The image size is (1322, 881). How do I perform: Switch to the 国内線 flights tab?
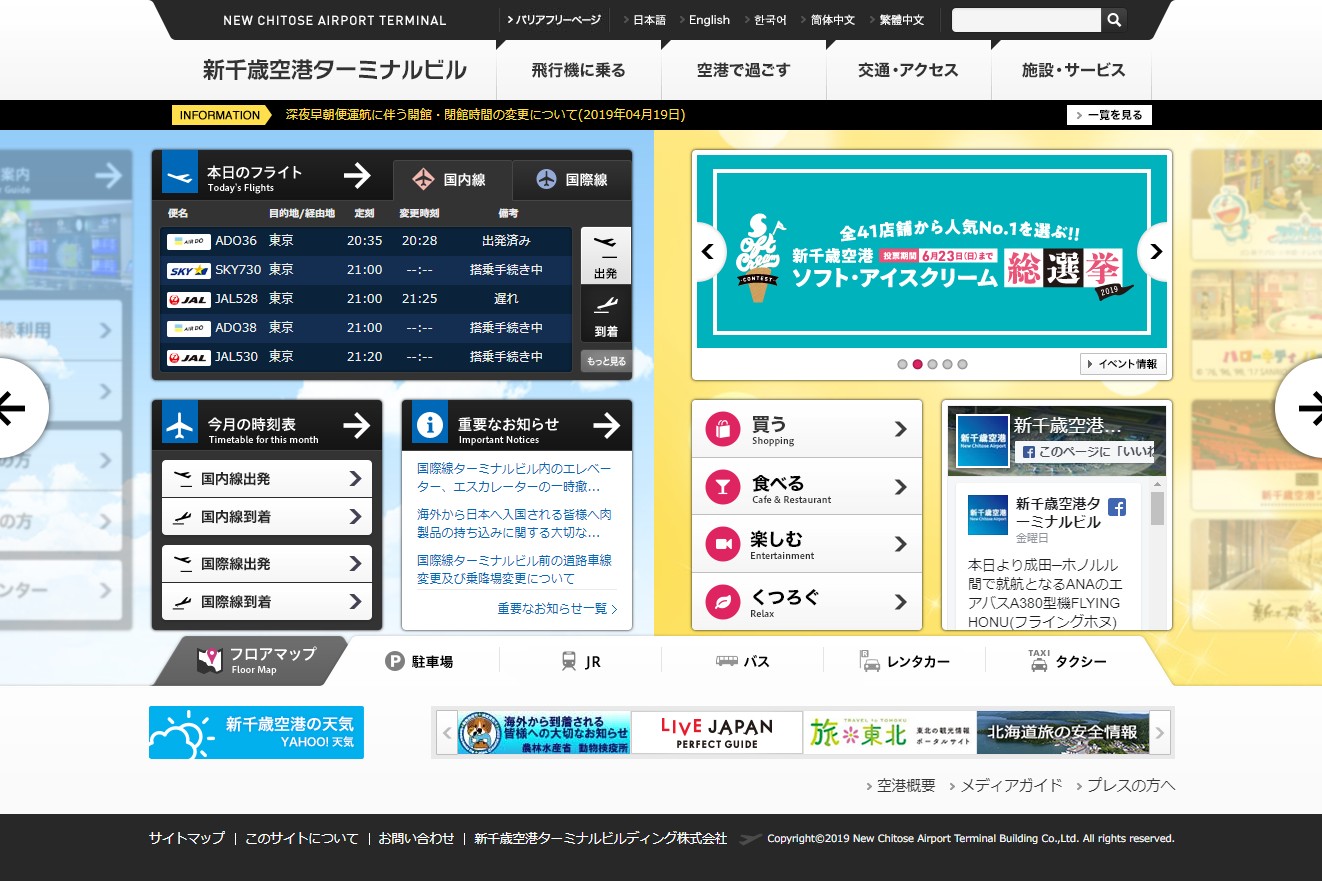click(x=452, y=180)
